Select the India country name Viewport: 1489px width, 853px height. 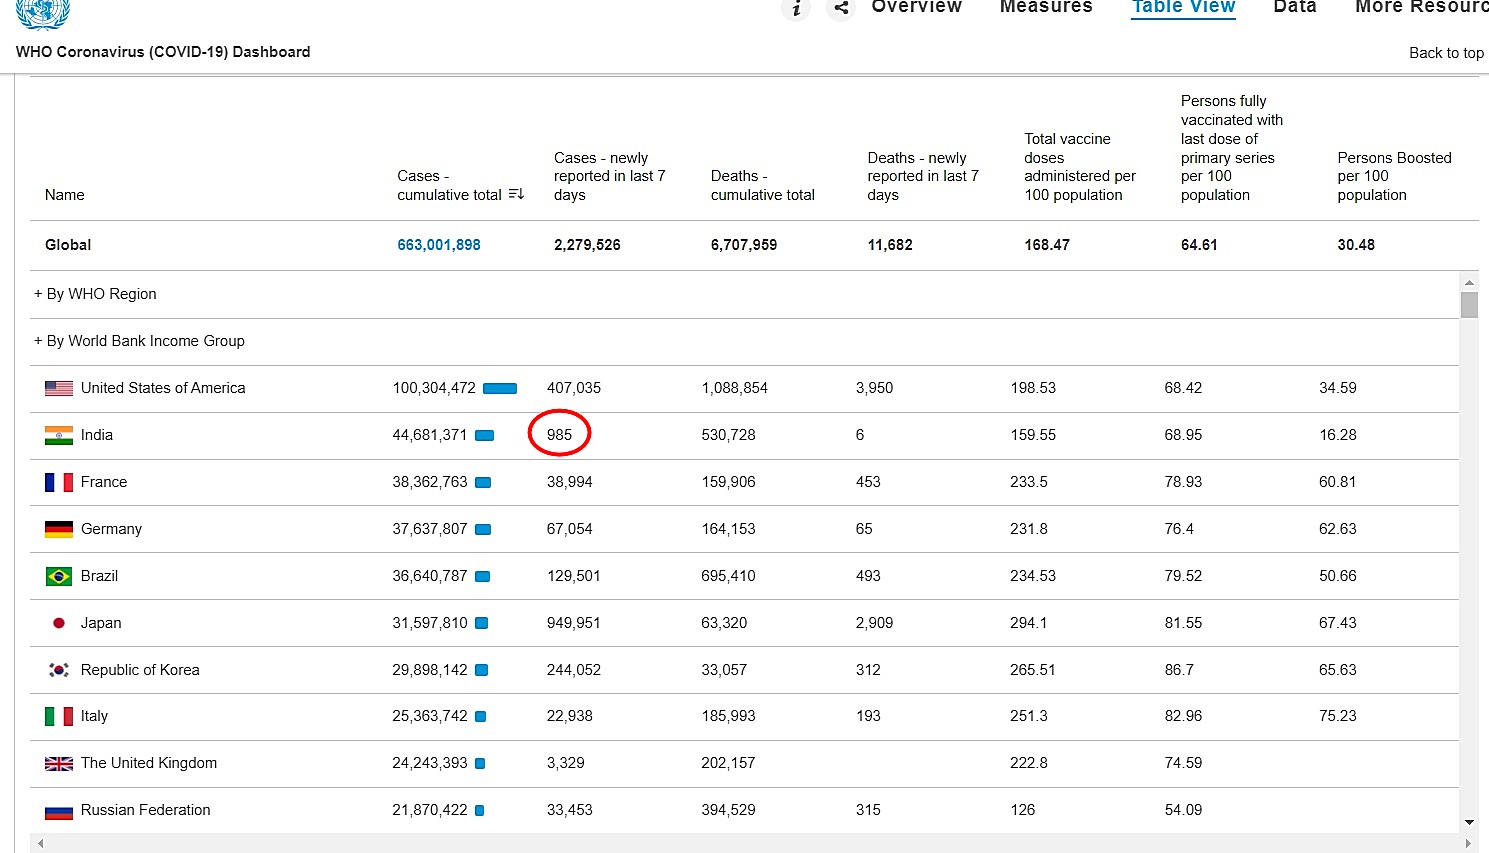point(97,435)
